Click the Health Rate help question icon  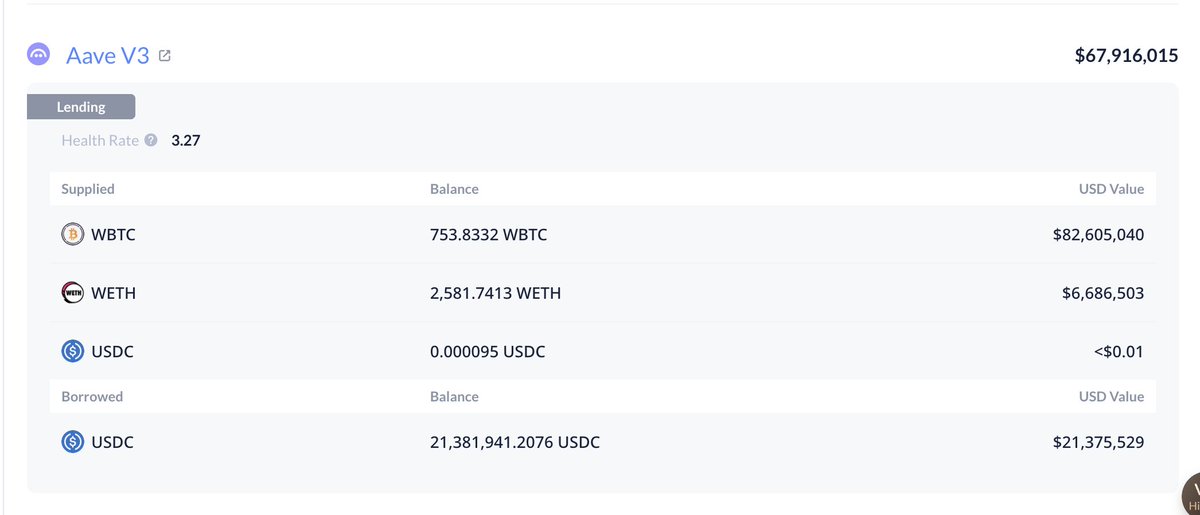151,141
